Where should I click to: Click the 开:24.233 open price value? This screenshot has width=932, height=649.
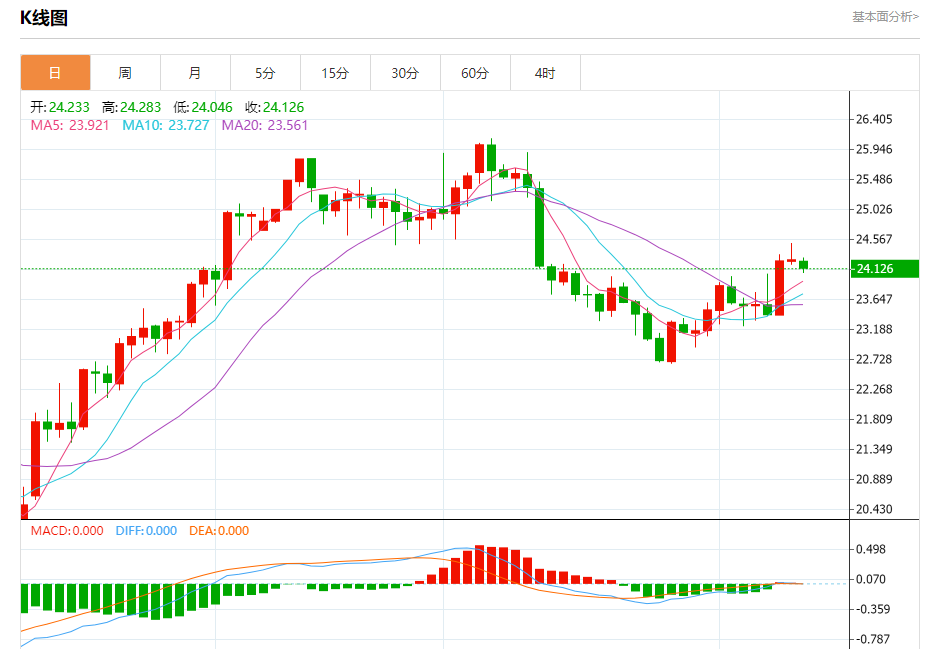coord(60,107)
